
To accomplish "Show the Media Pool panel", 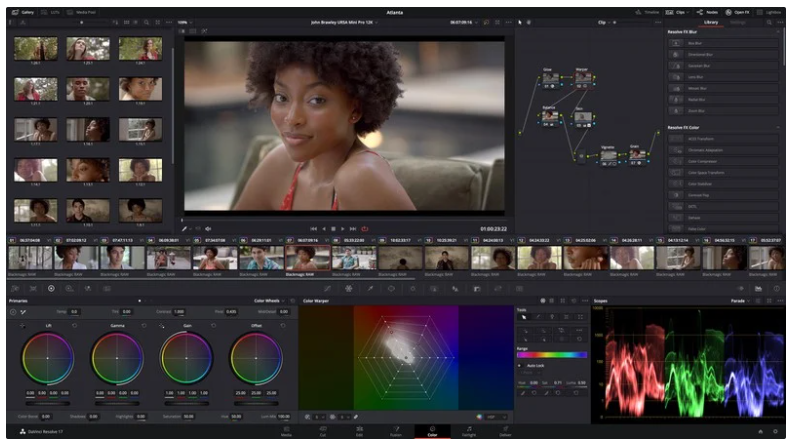I will pos(81,12).
